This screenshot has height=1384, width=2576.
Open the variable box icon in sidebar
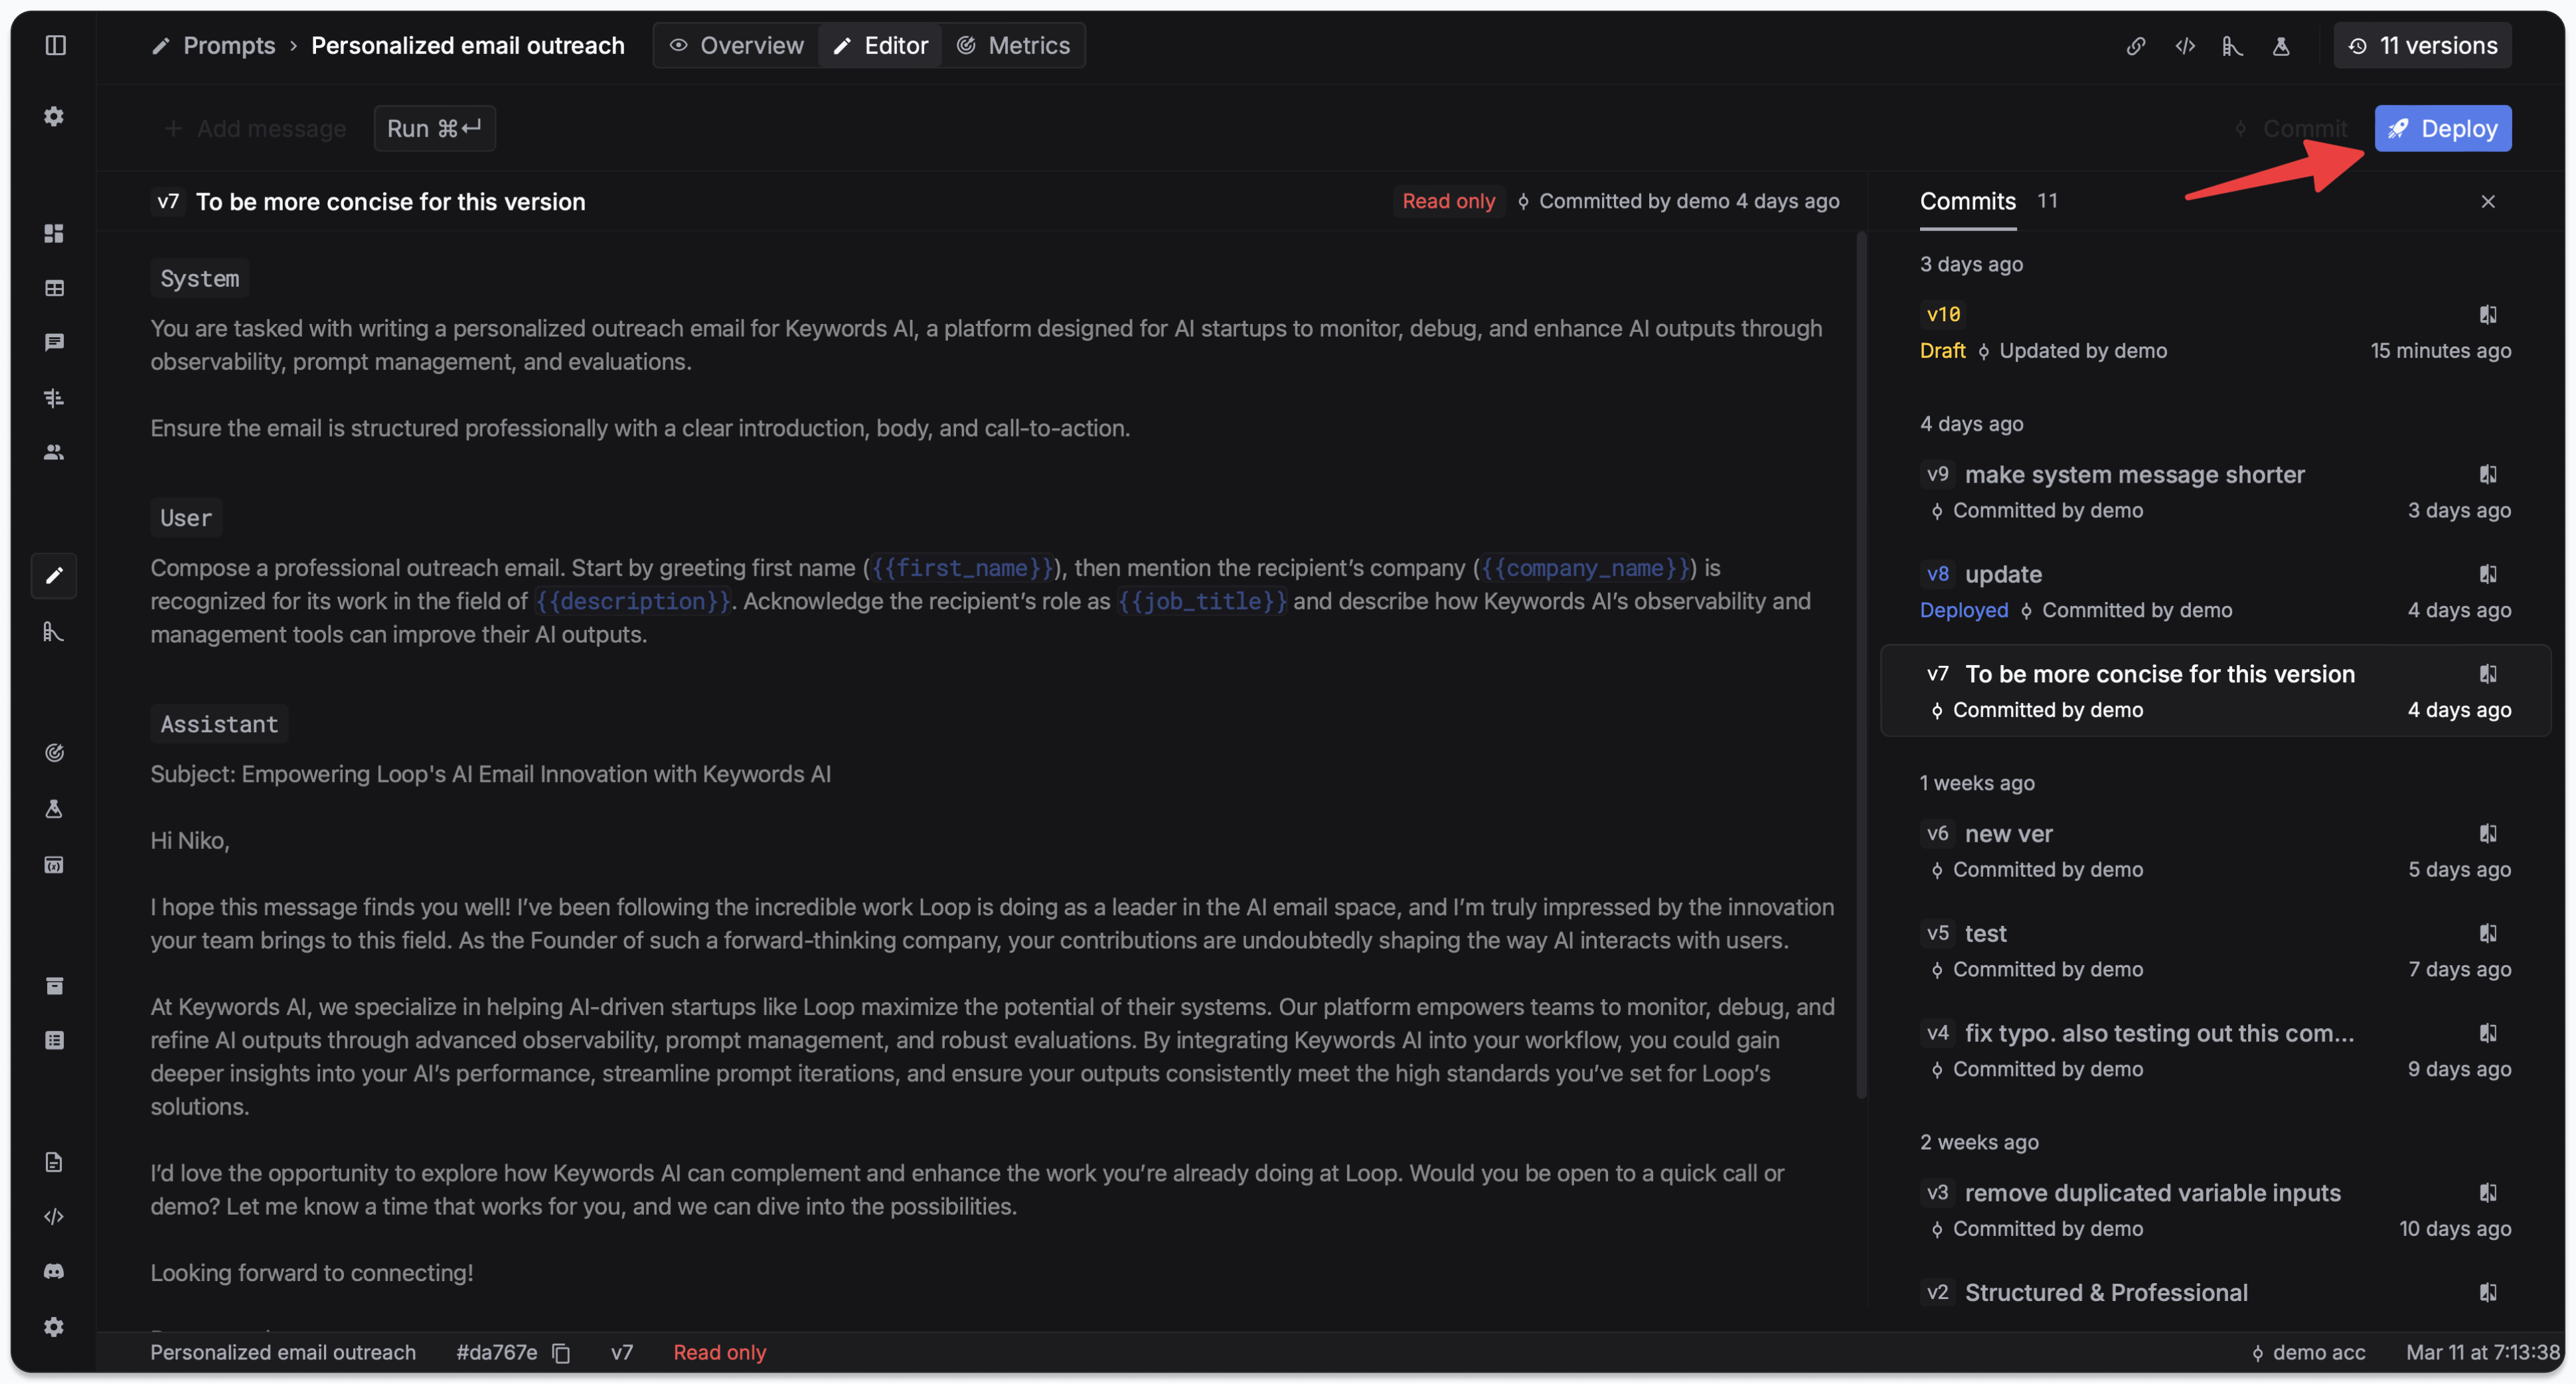coord(54,864)
